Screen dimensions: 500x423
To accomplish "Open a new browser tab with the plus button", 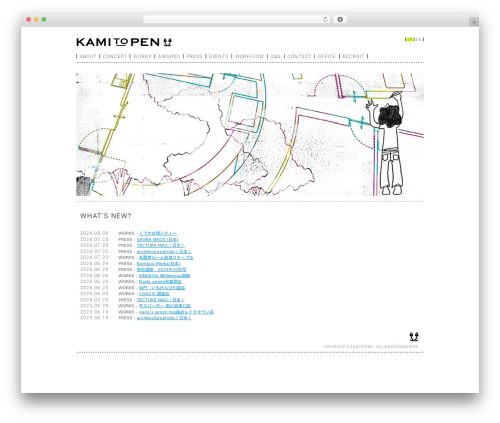I will 474,22.
